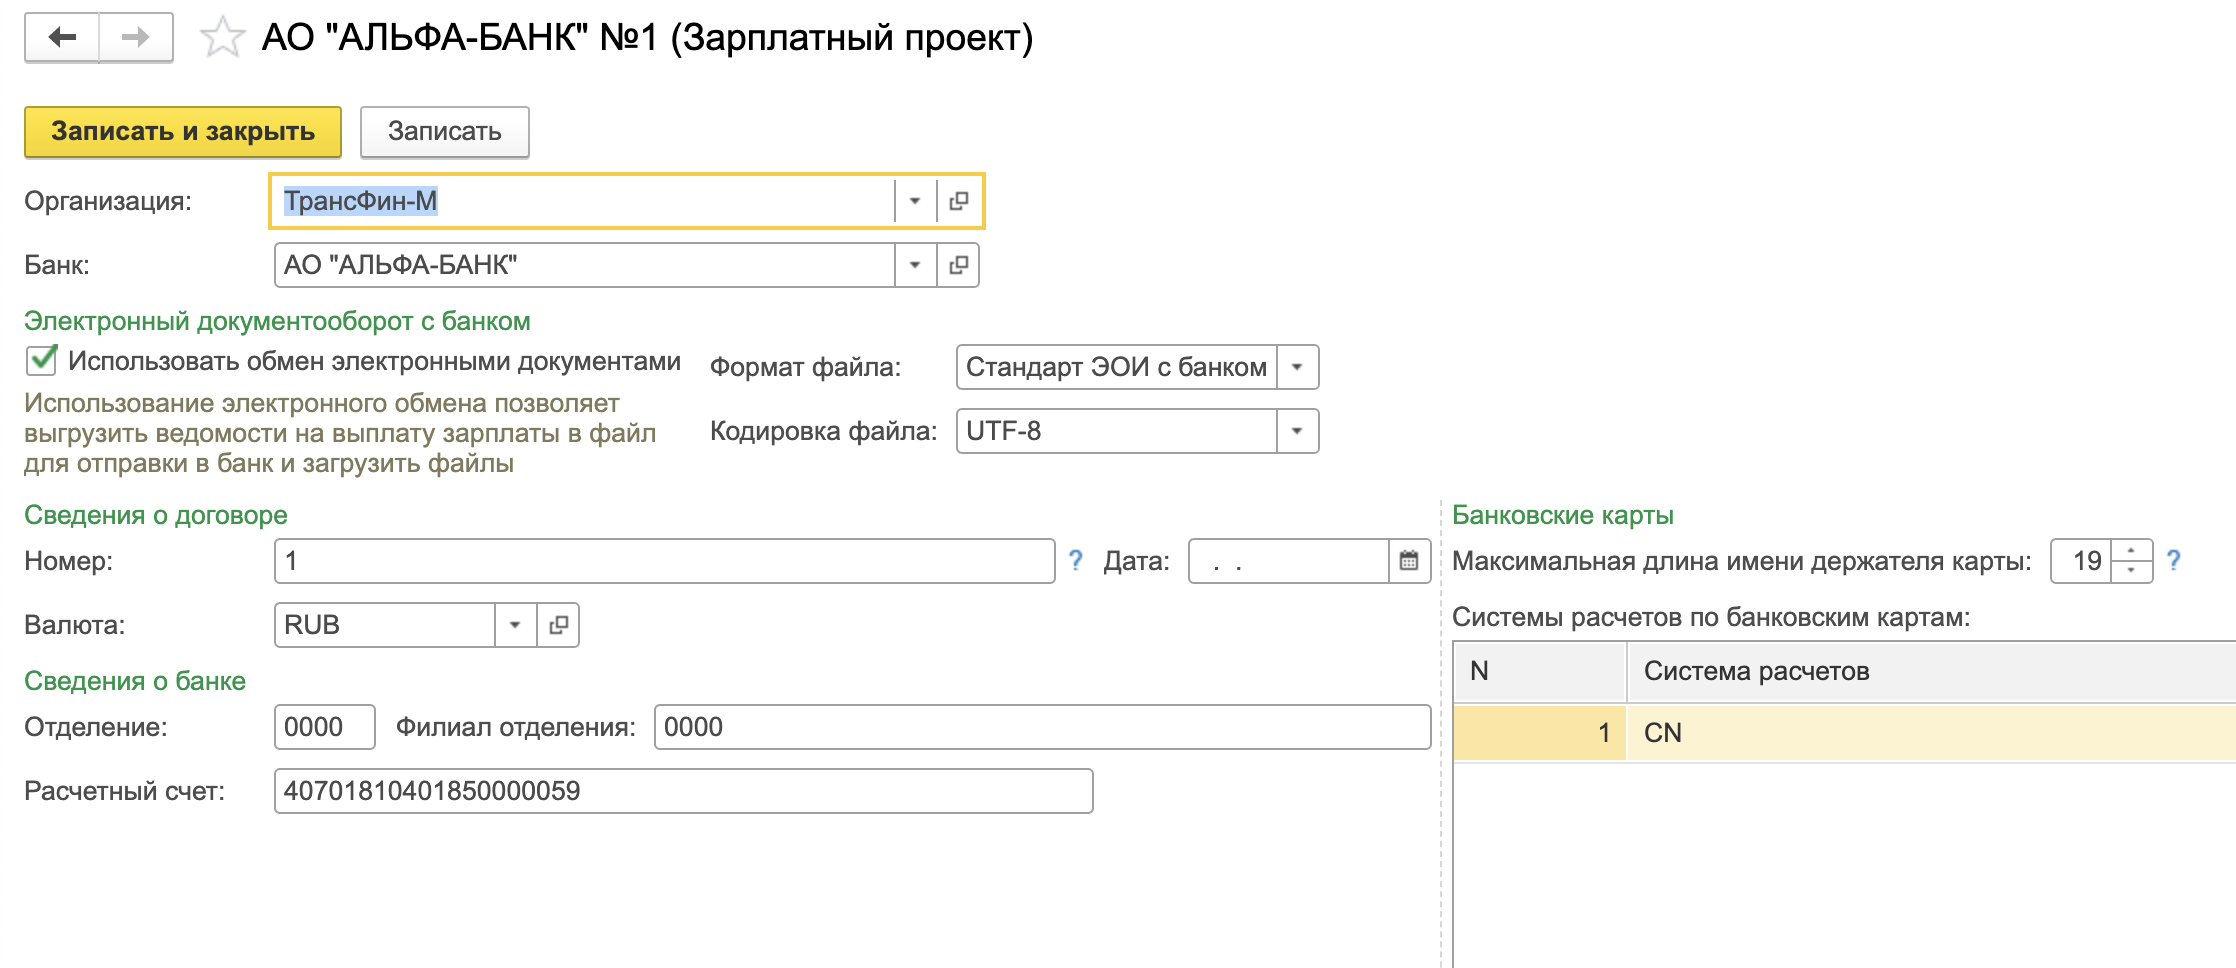The width and height of the screenshot is (2236, 968).
Task: Click the Формат файла field Стандарт ЭОИ с банком
Action: coord(1116,367)
